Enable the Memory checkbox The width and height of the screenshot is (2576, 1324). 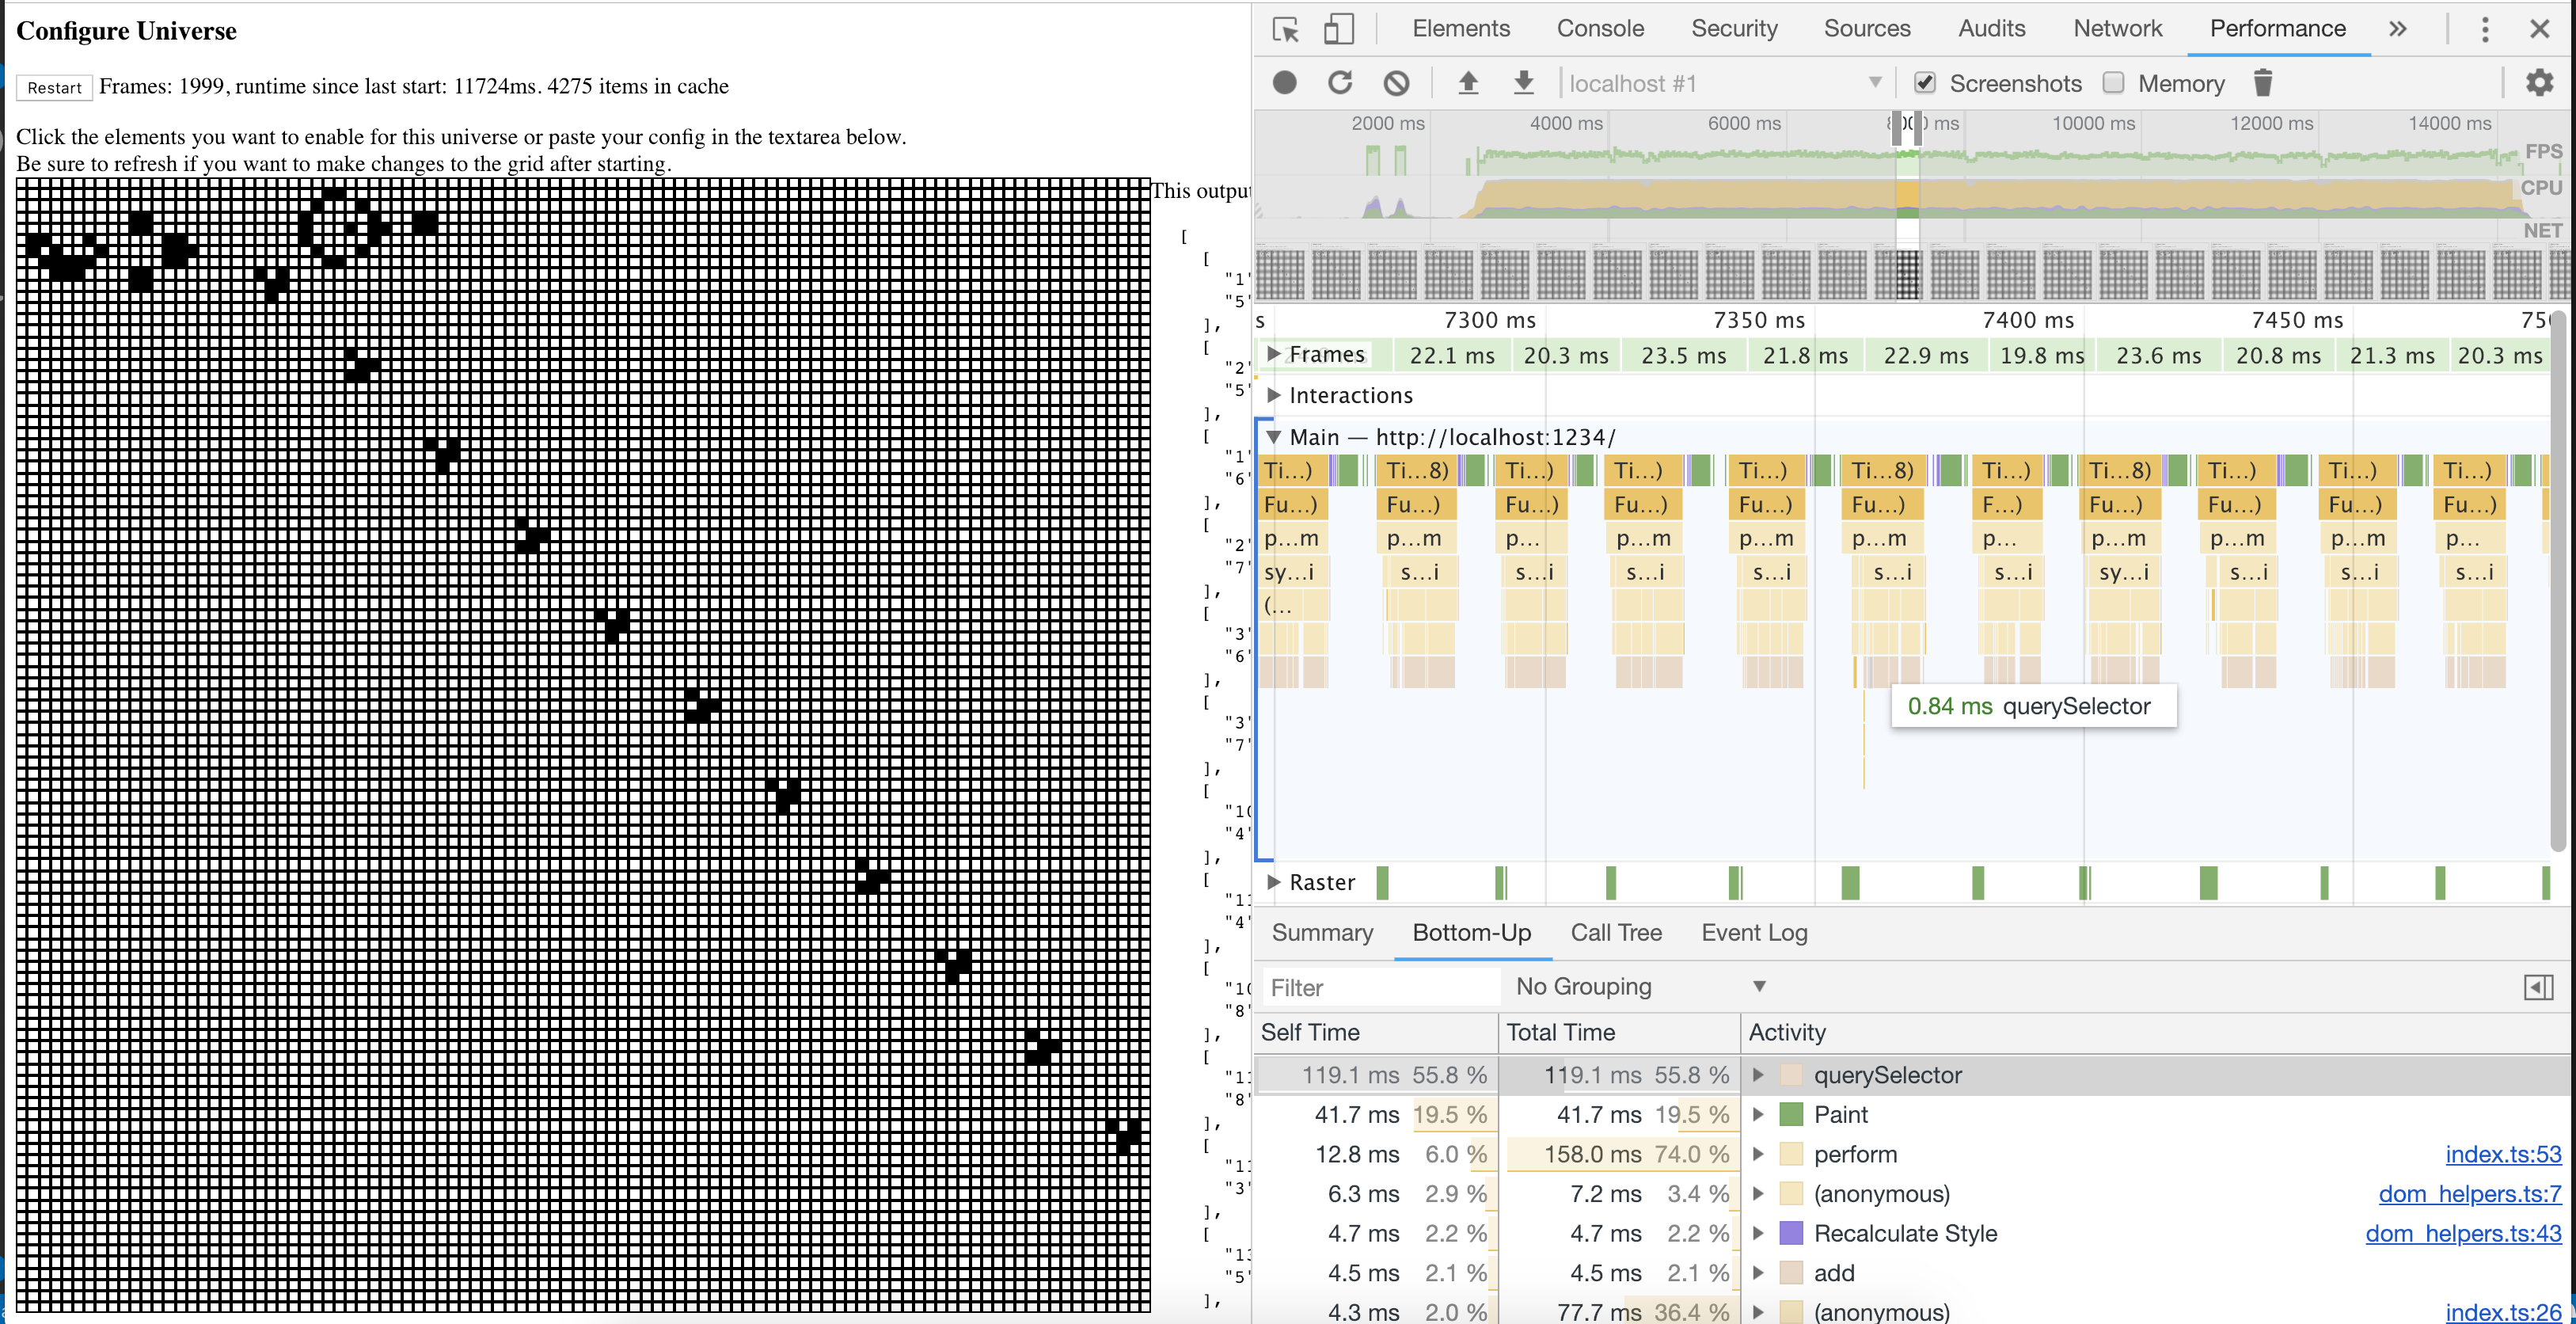[2113, 83]
